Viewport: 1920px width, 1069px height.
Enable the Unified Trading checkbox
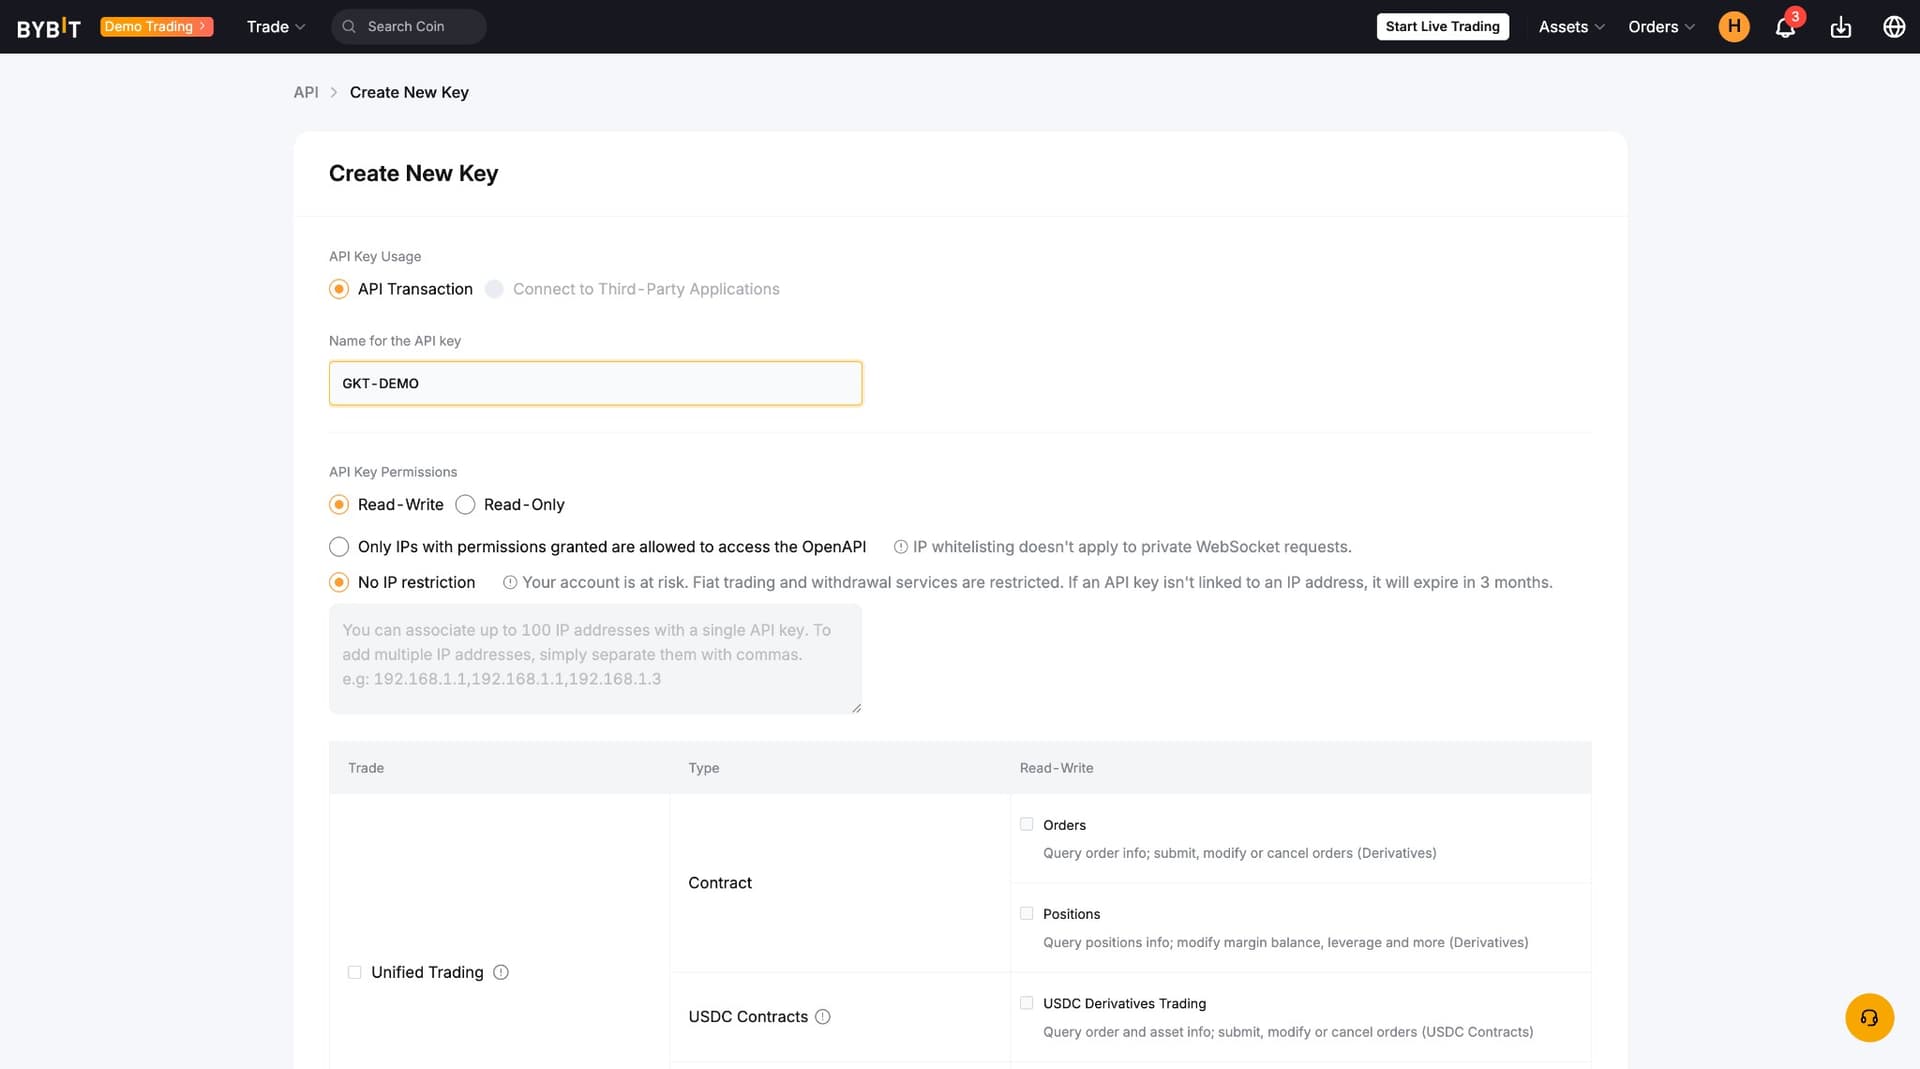(x=354, y=971)
